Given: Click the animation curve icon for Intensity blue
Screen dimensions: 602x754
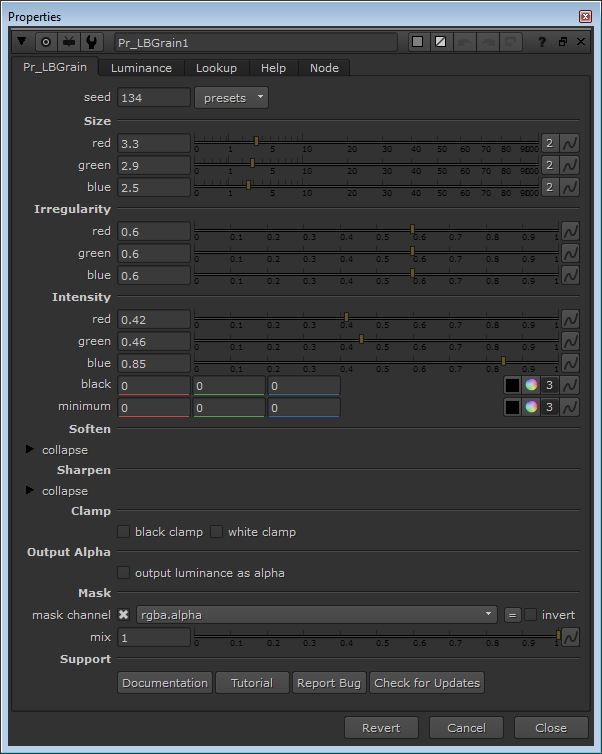Looking at the screenshot, I should (x=570, y=364).
